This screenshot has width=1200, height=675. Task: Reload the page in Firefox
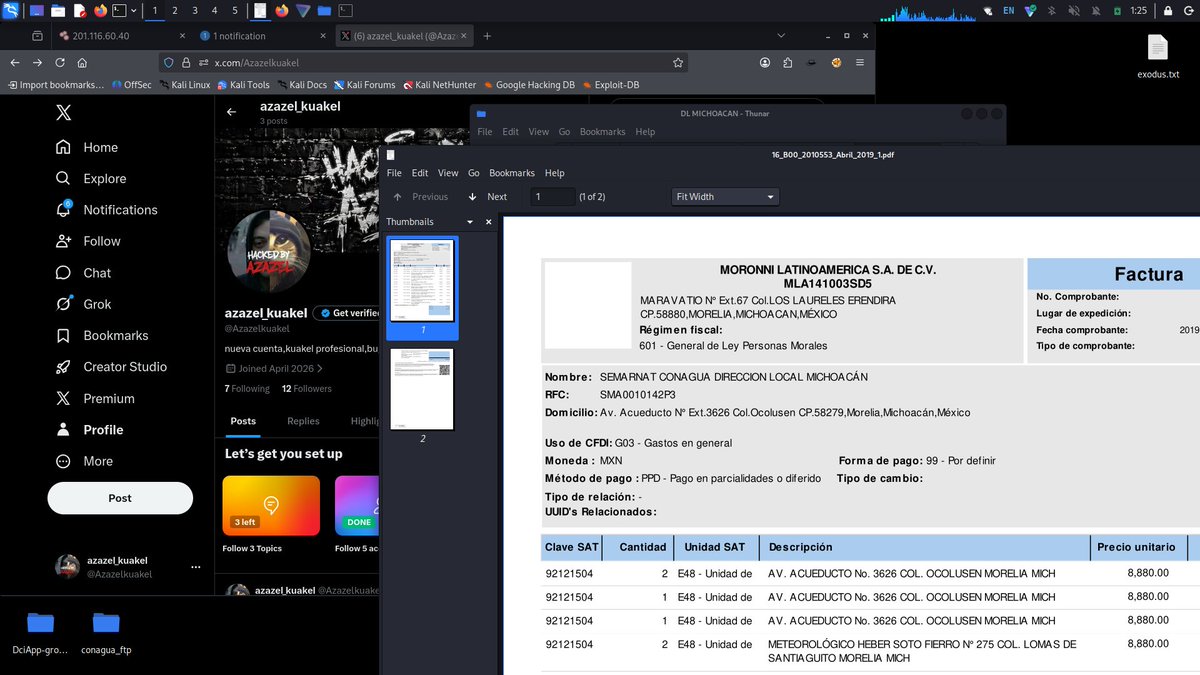click(x=60, y=62)
